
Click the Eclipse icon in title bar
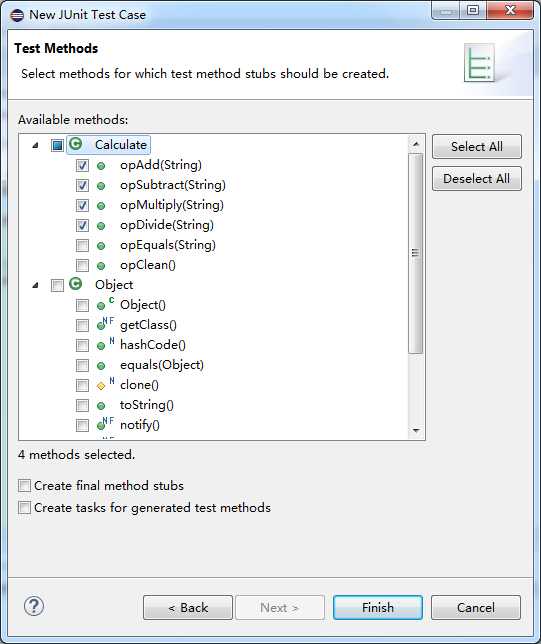17,15
